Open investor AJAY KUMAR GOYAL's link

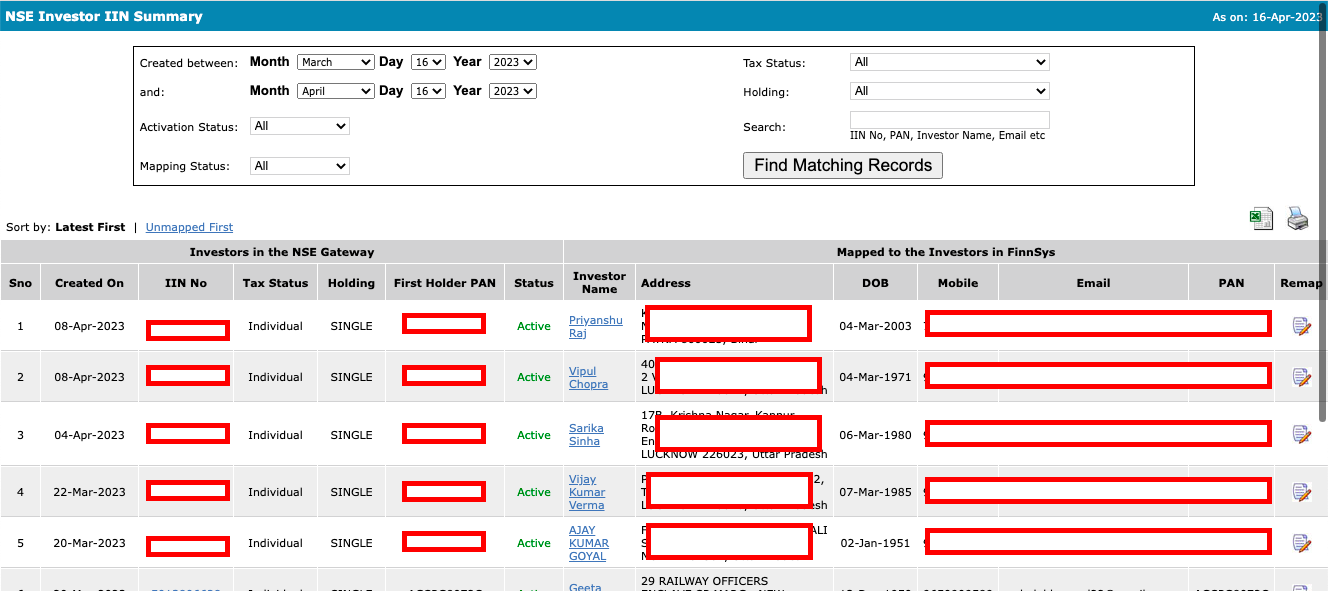tap(589, 543)
